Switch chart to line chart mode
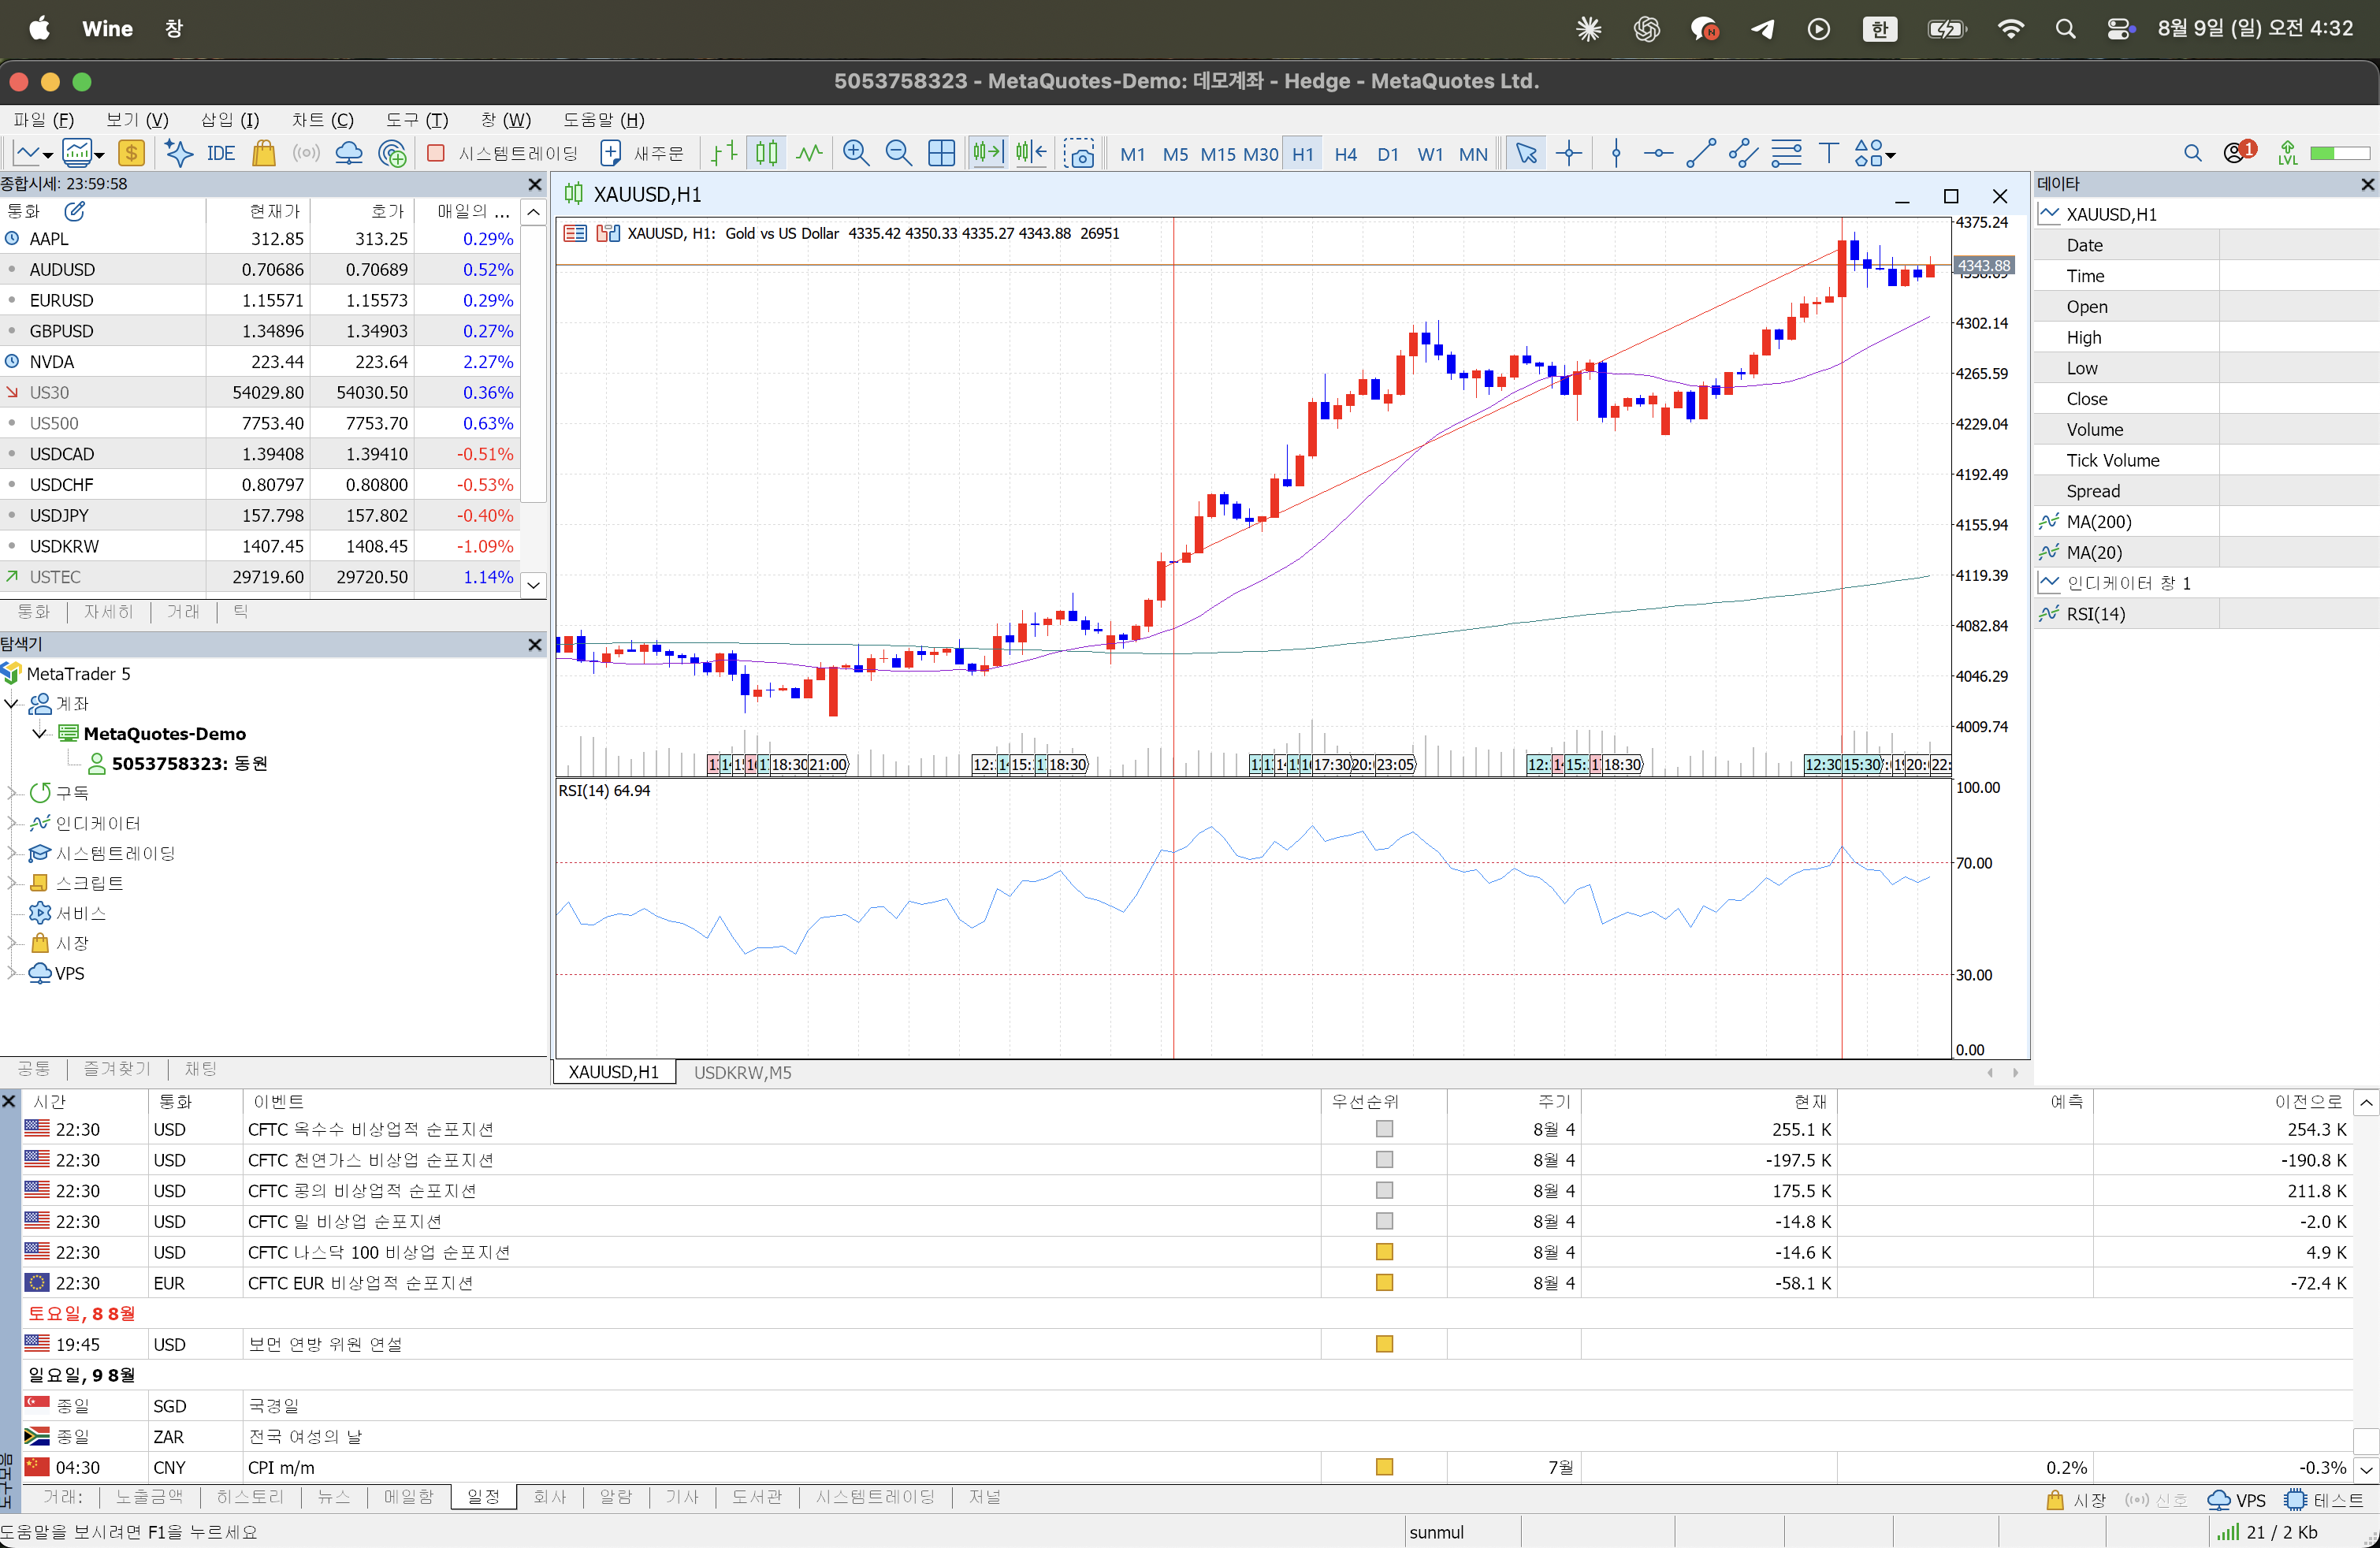Screen dimensions: 2380x1548 (809, 153)
